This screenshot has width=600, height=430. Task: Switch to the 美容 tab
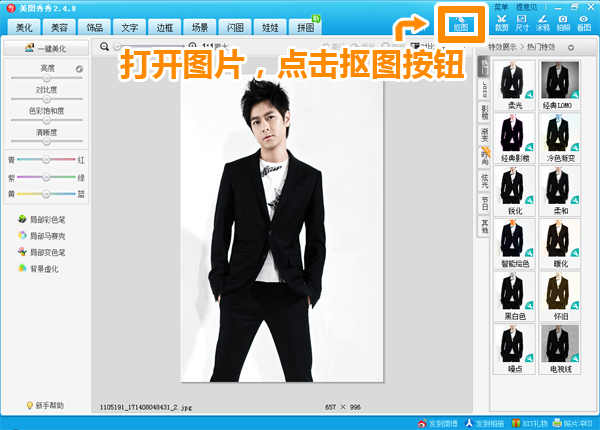tap(59, 28)
